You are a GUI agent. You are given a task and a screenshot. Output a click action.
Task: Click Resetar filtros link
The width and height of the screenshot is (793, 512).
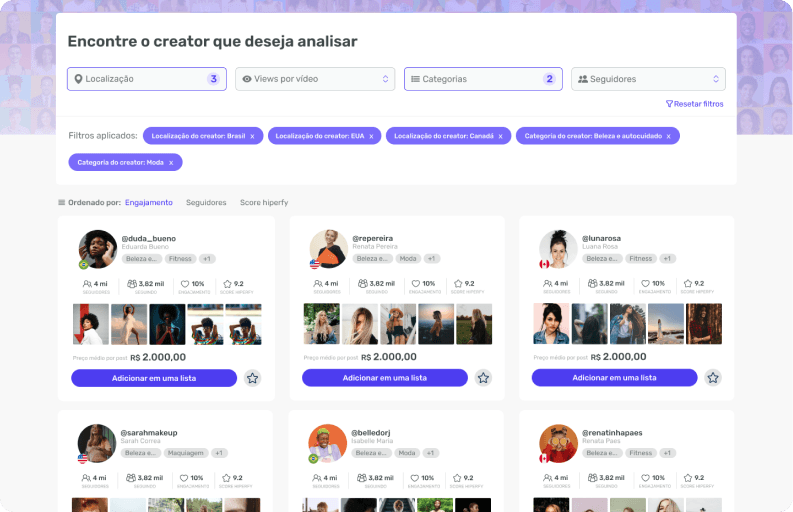click(698, 104)
